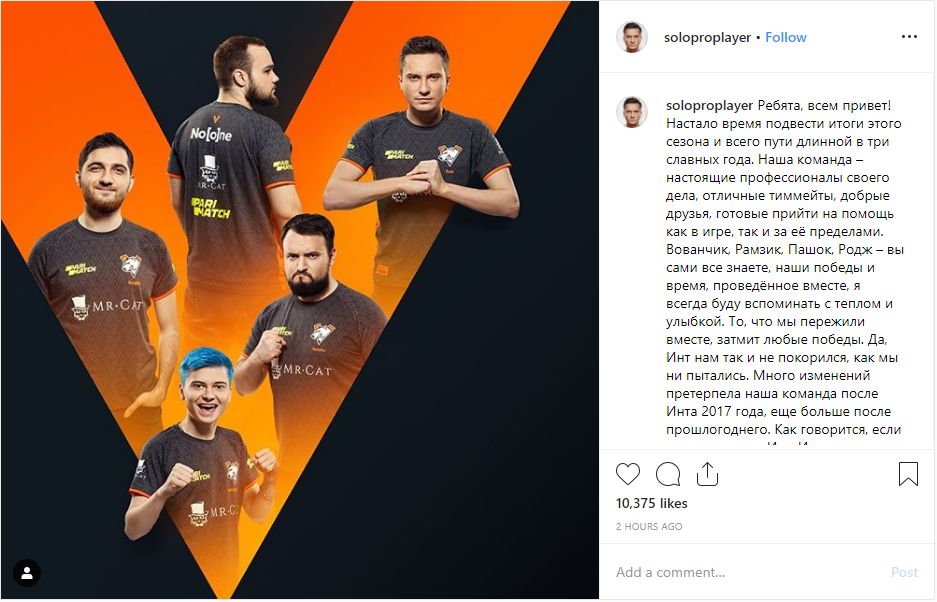The width and height of the screenshot is (937, 602).
Task: Open soloproplayer profile from header username
Action: [x=707, y=37]
